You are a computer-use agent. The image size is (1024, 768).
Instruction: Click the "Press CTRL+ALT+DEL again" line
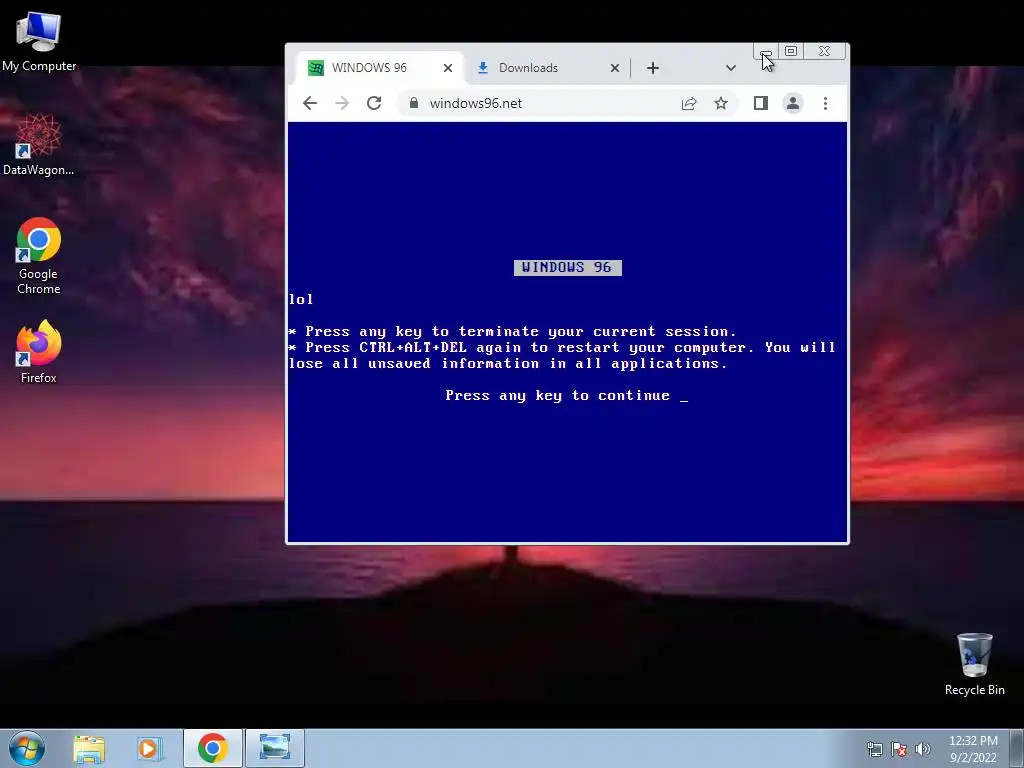click(562, 347)
